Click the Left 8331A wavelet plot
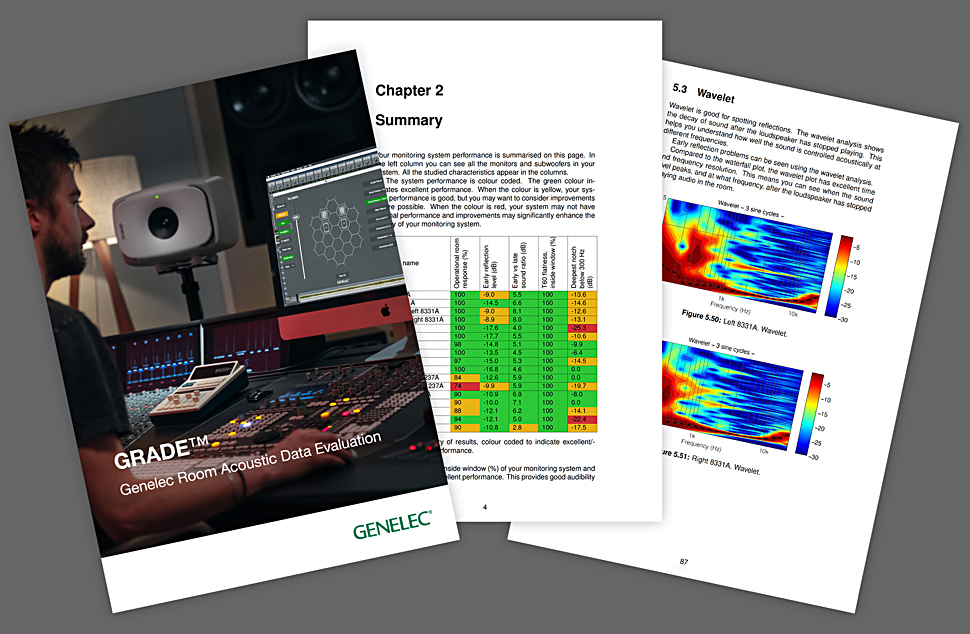 pyautogui.click(x=747, y=255)
